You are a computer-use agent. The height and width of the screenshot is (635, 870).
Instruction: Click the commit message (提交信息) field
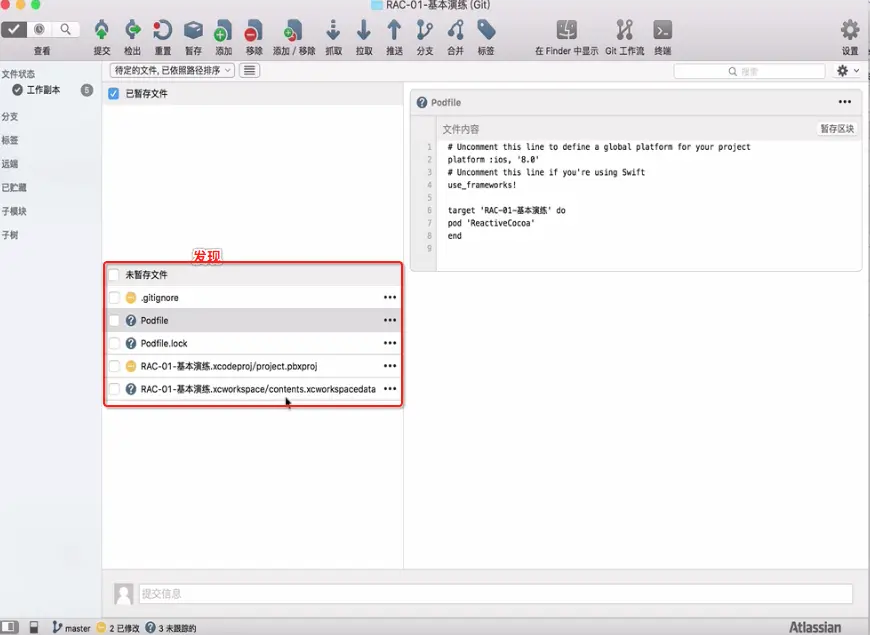click(495, 593)
